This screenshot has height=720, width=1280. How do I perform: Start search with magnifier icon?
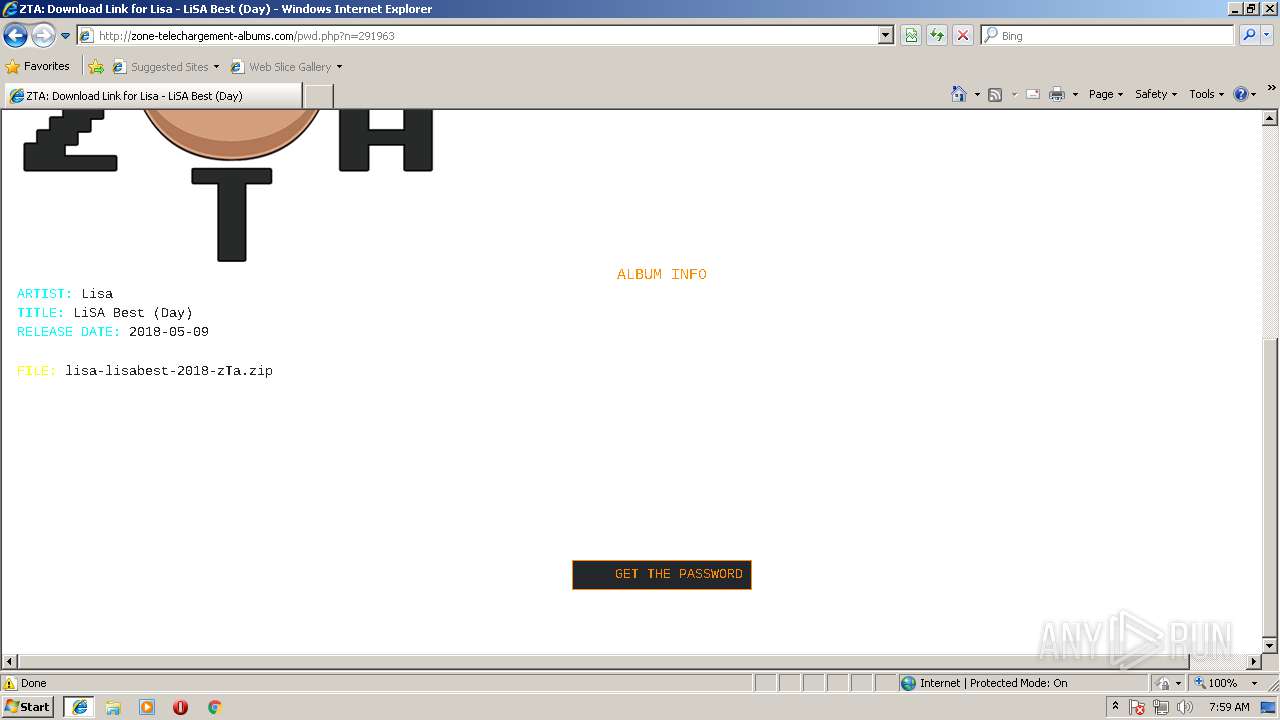[x=1249, y=35]
